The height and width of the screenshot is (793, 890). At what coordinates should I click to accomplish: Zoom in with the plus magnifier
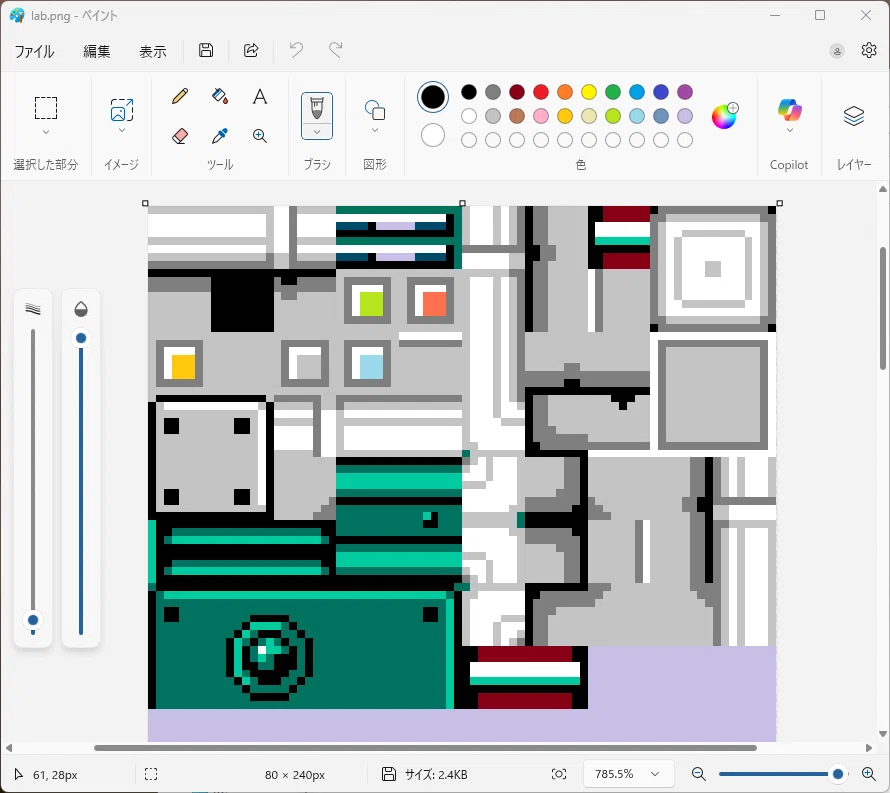(868, 774)
